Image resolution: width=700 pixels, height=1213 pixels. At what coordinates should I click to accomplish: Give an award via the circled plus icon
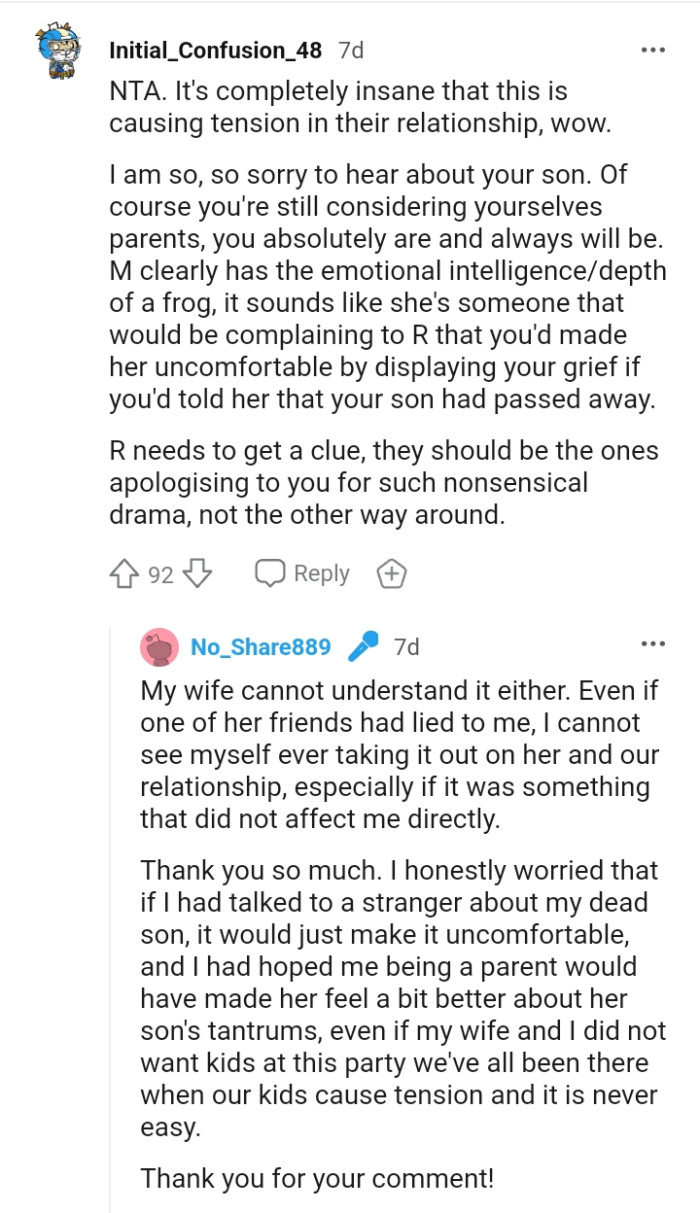(x=392, y=573)
